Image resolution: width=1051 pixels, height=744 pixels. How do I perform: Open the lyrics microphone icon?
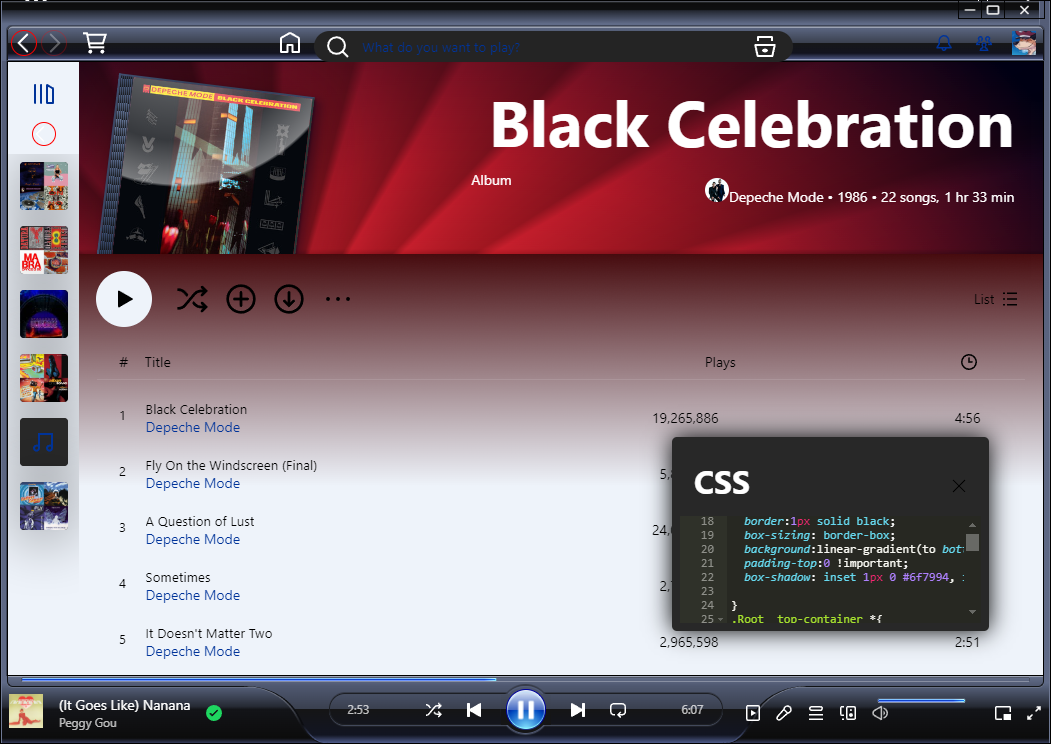(784, 713)
